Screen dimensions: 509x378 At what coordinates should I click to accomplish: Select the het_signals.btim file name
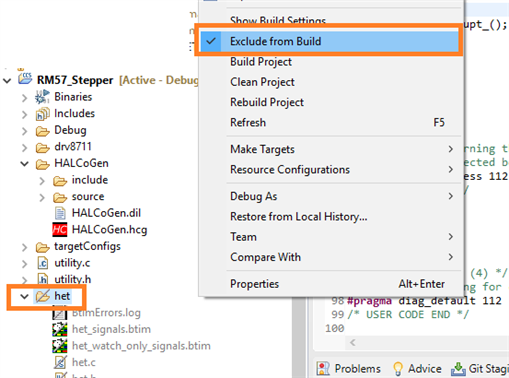[111, 329]
